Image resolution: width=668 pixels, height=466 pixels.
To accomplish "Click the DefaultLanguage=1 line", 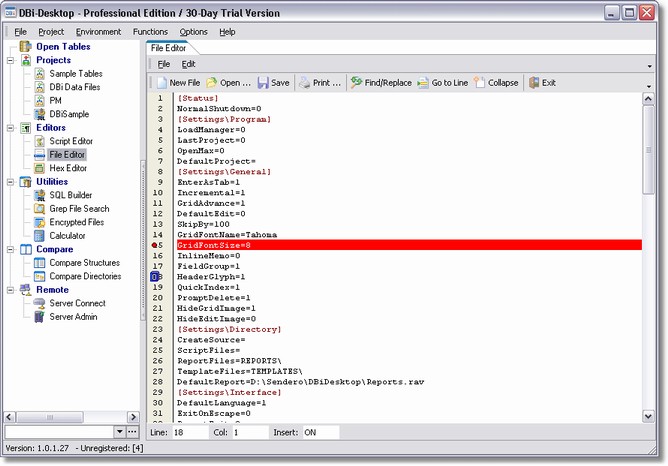I will click(222, 403).
